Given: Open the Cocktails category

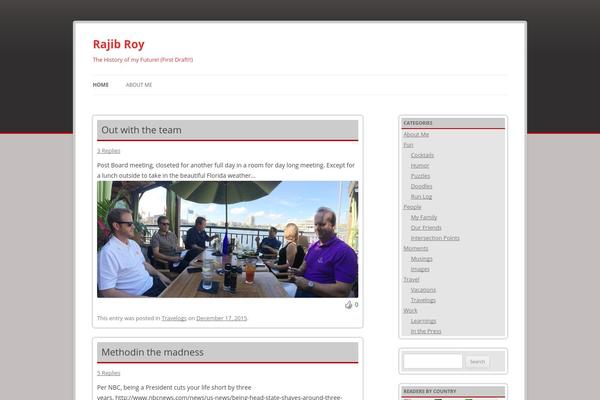Looking at the screenshot, I should [x=422, y=155].
